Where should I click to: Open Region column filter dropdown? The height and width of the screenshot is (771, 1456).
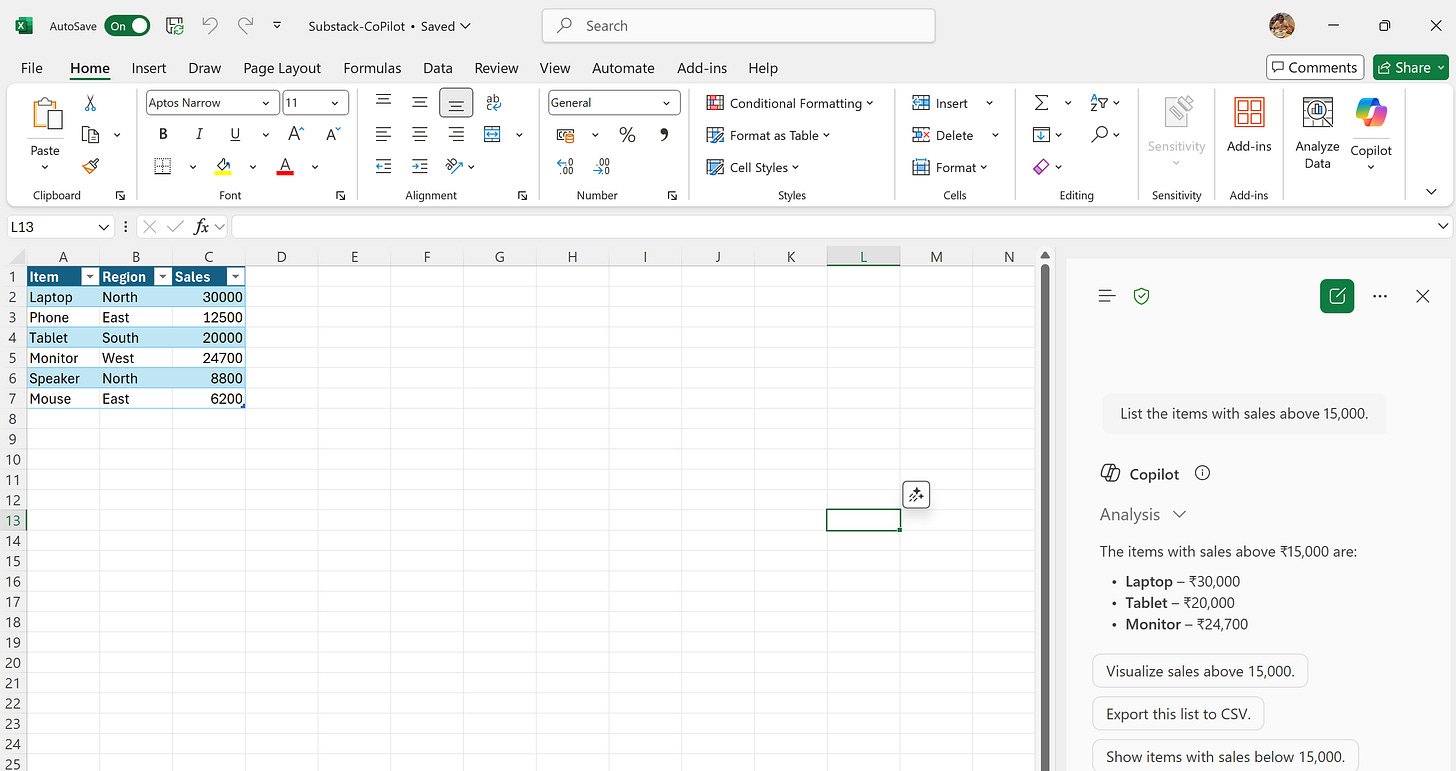pyautogui.click(x=162, y=277)
